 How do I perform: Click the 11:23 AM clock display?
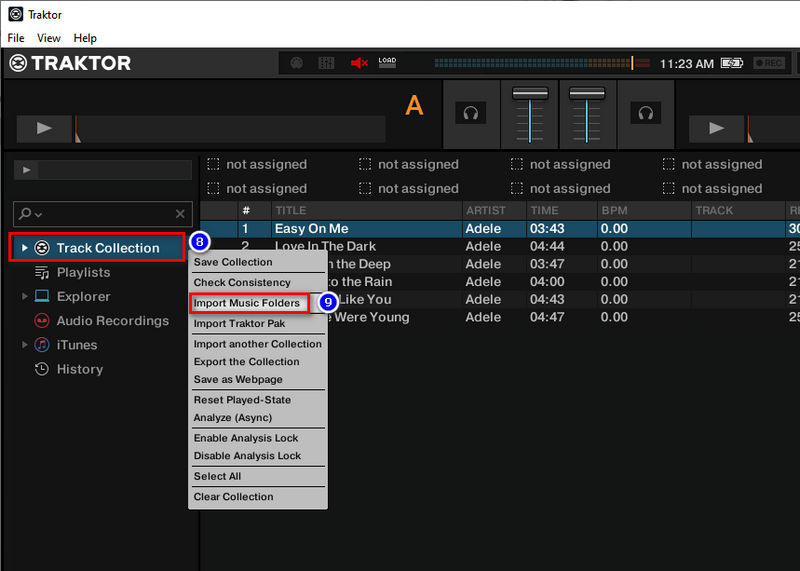pos(687,64)
